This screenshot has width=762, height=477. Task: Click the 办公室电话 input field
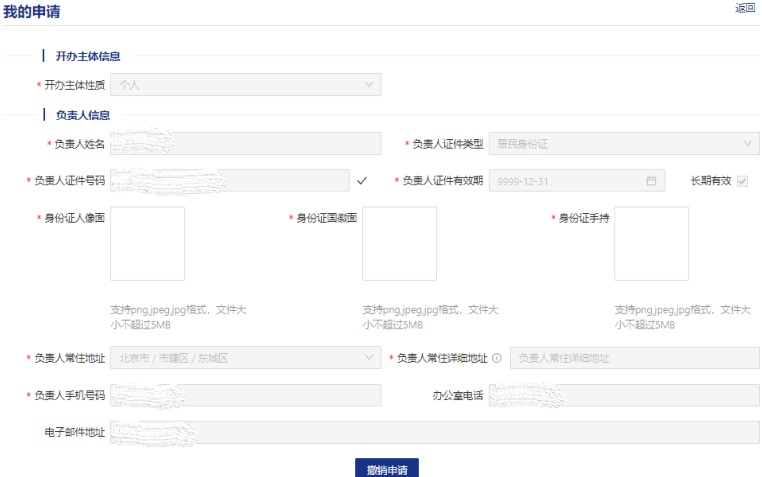(x=624, y=396)
